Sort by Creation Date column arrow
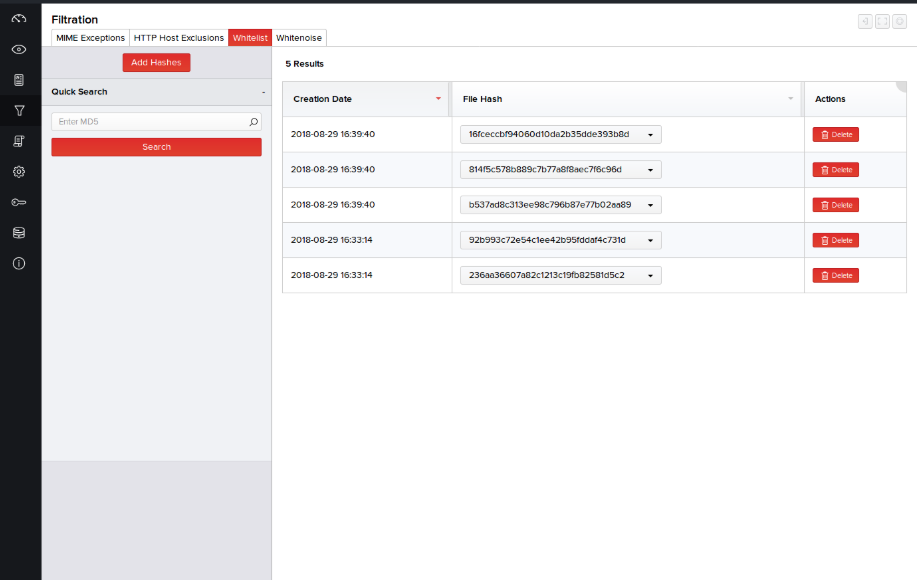The height and width of the screenshot is (580, 924). [x=438, y=99]
